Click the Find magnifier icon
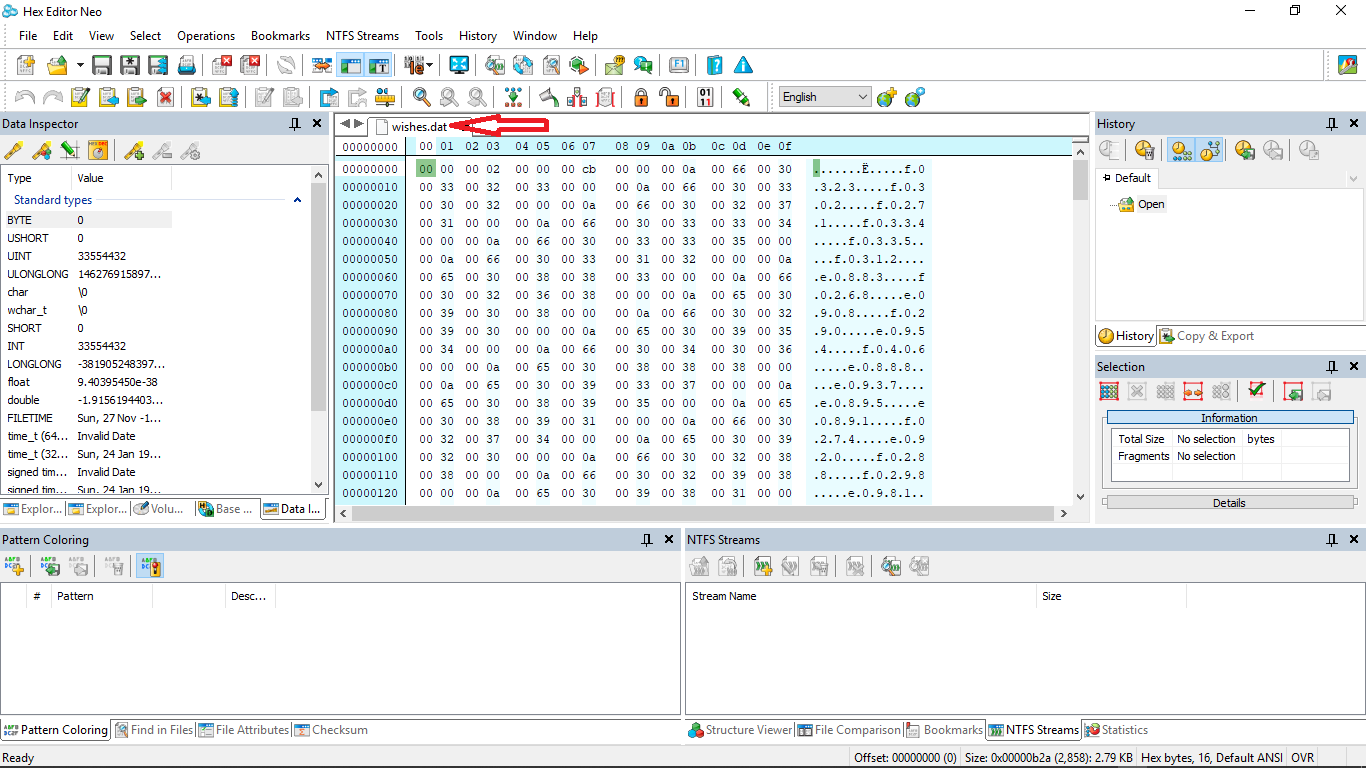This screenshot has width=1366, height=768. click(x=421, y=97)
